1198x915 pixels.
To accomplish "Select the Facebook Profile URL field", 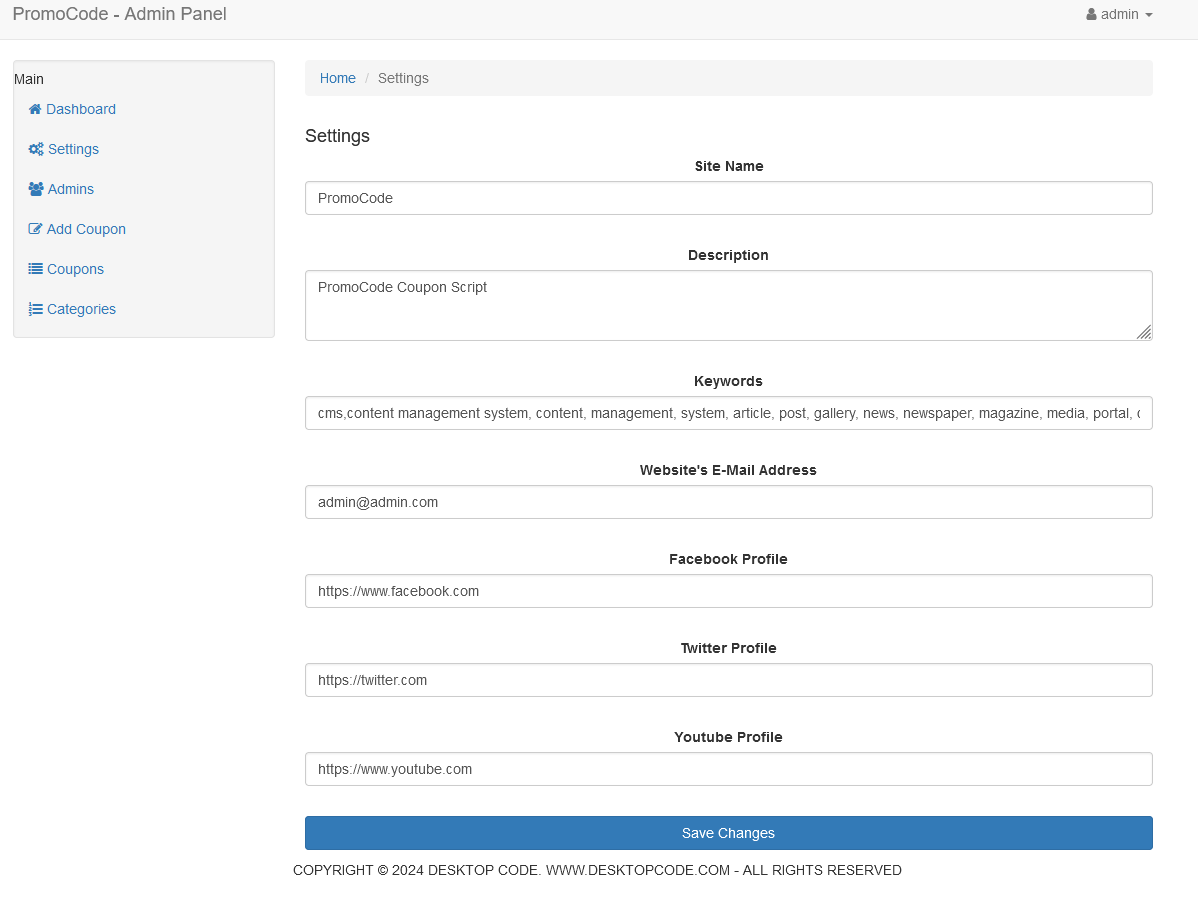I will (x=728, y=591).
